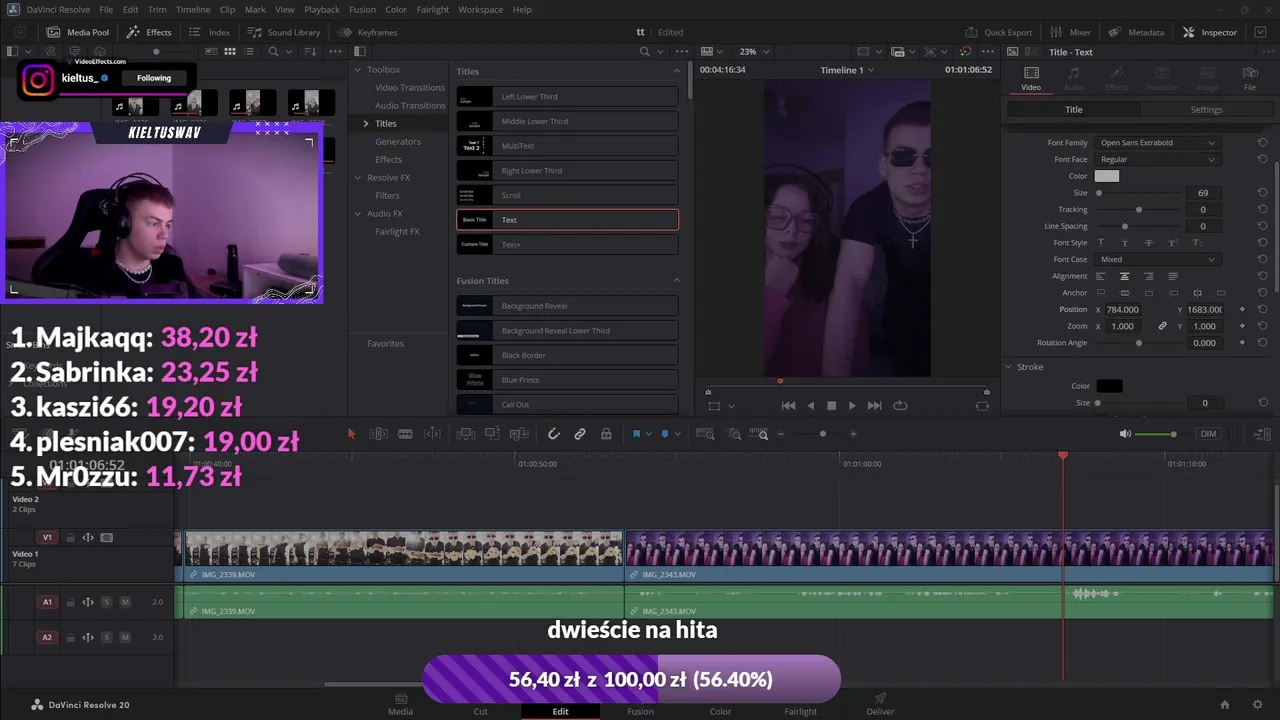The width and height of the screenshot is (1280, 720).
Task: Click timeline zoom plus button
Action: (853, 434)
